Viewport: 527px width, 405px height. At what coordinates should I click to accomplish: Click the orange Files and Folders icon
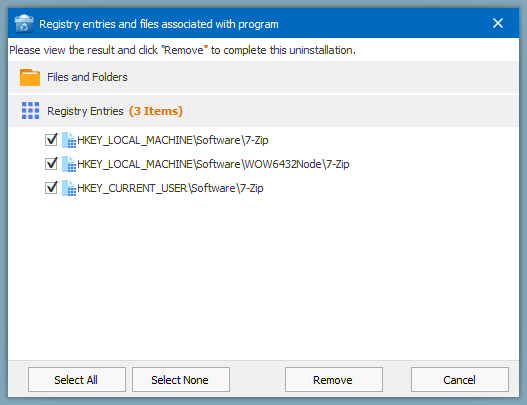pyautogui.click(x=30, y=77)
